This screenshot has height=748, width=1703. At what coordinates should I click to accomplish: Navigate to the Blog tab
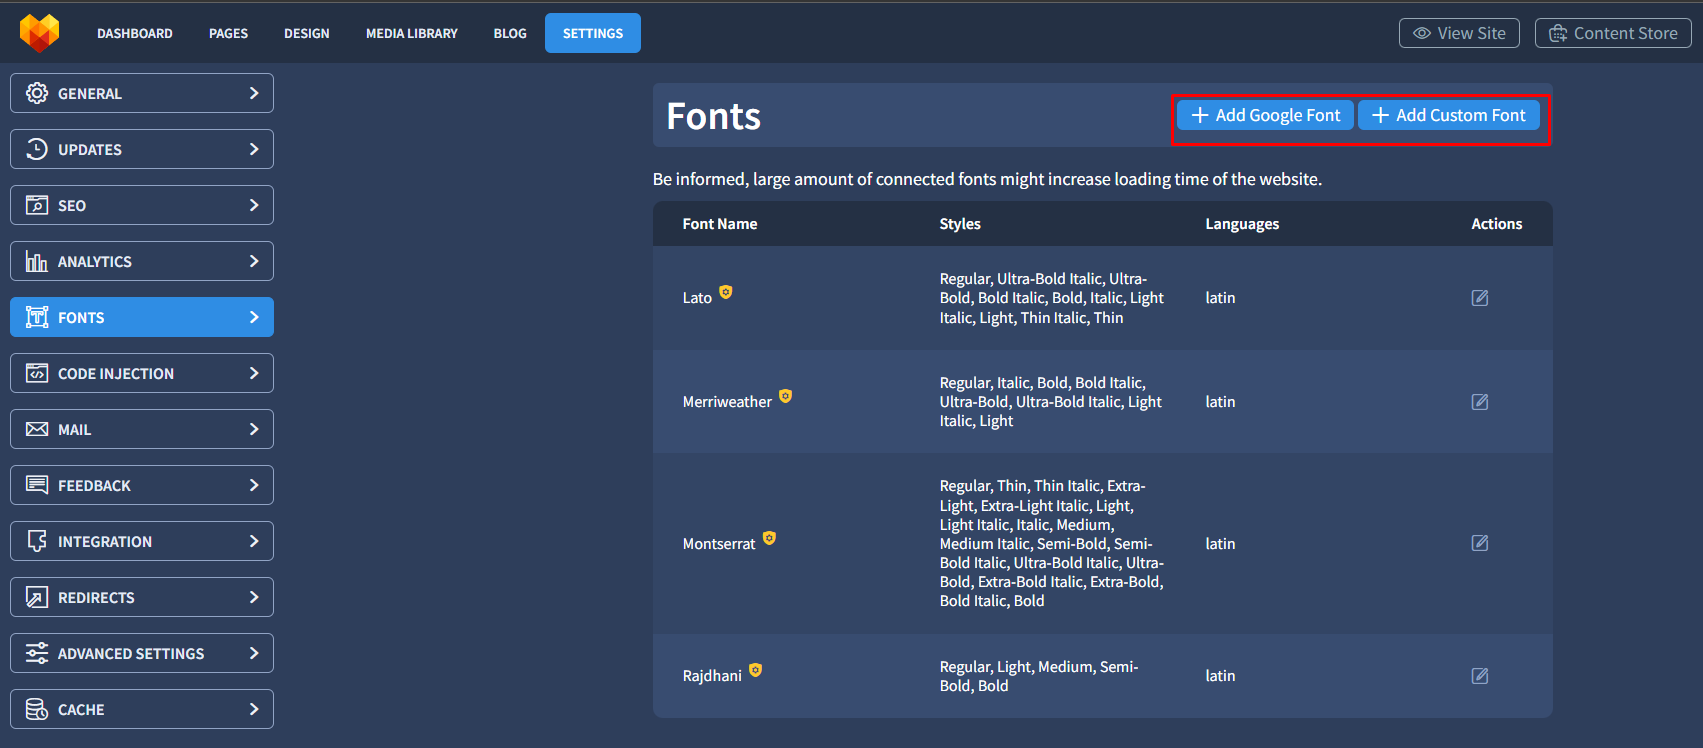coord(510,33)
